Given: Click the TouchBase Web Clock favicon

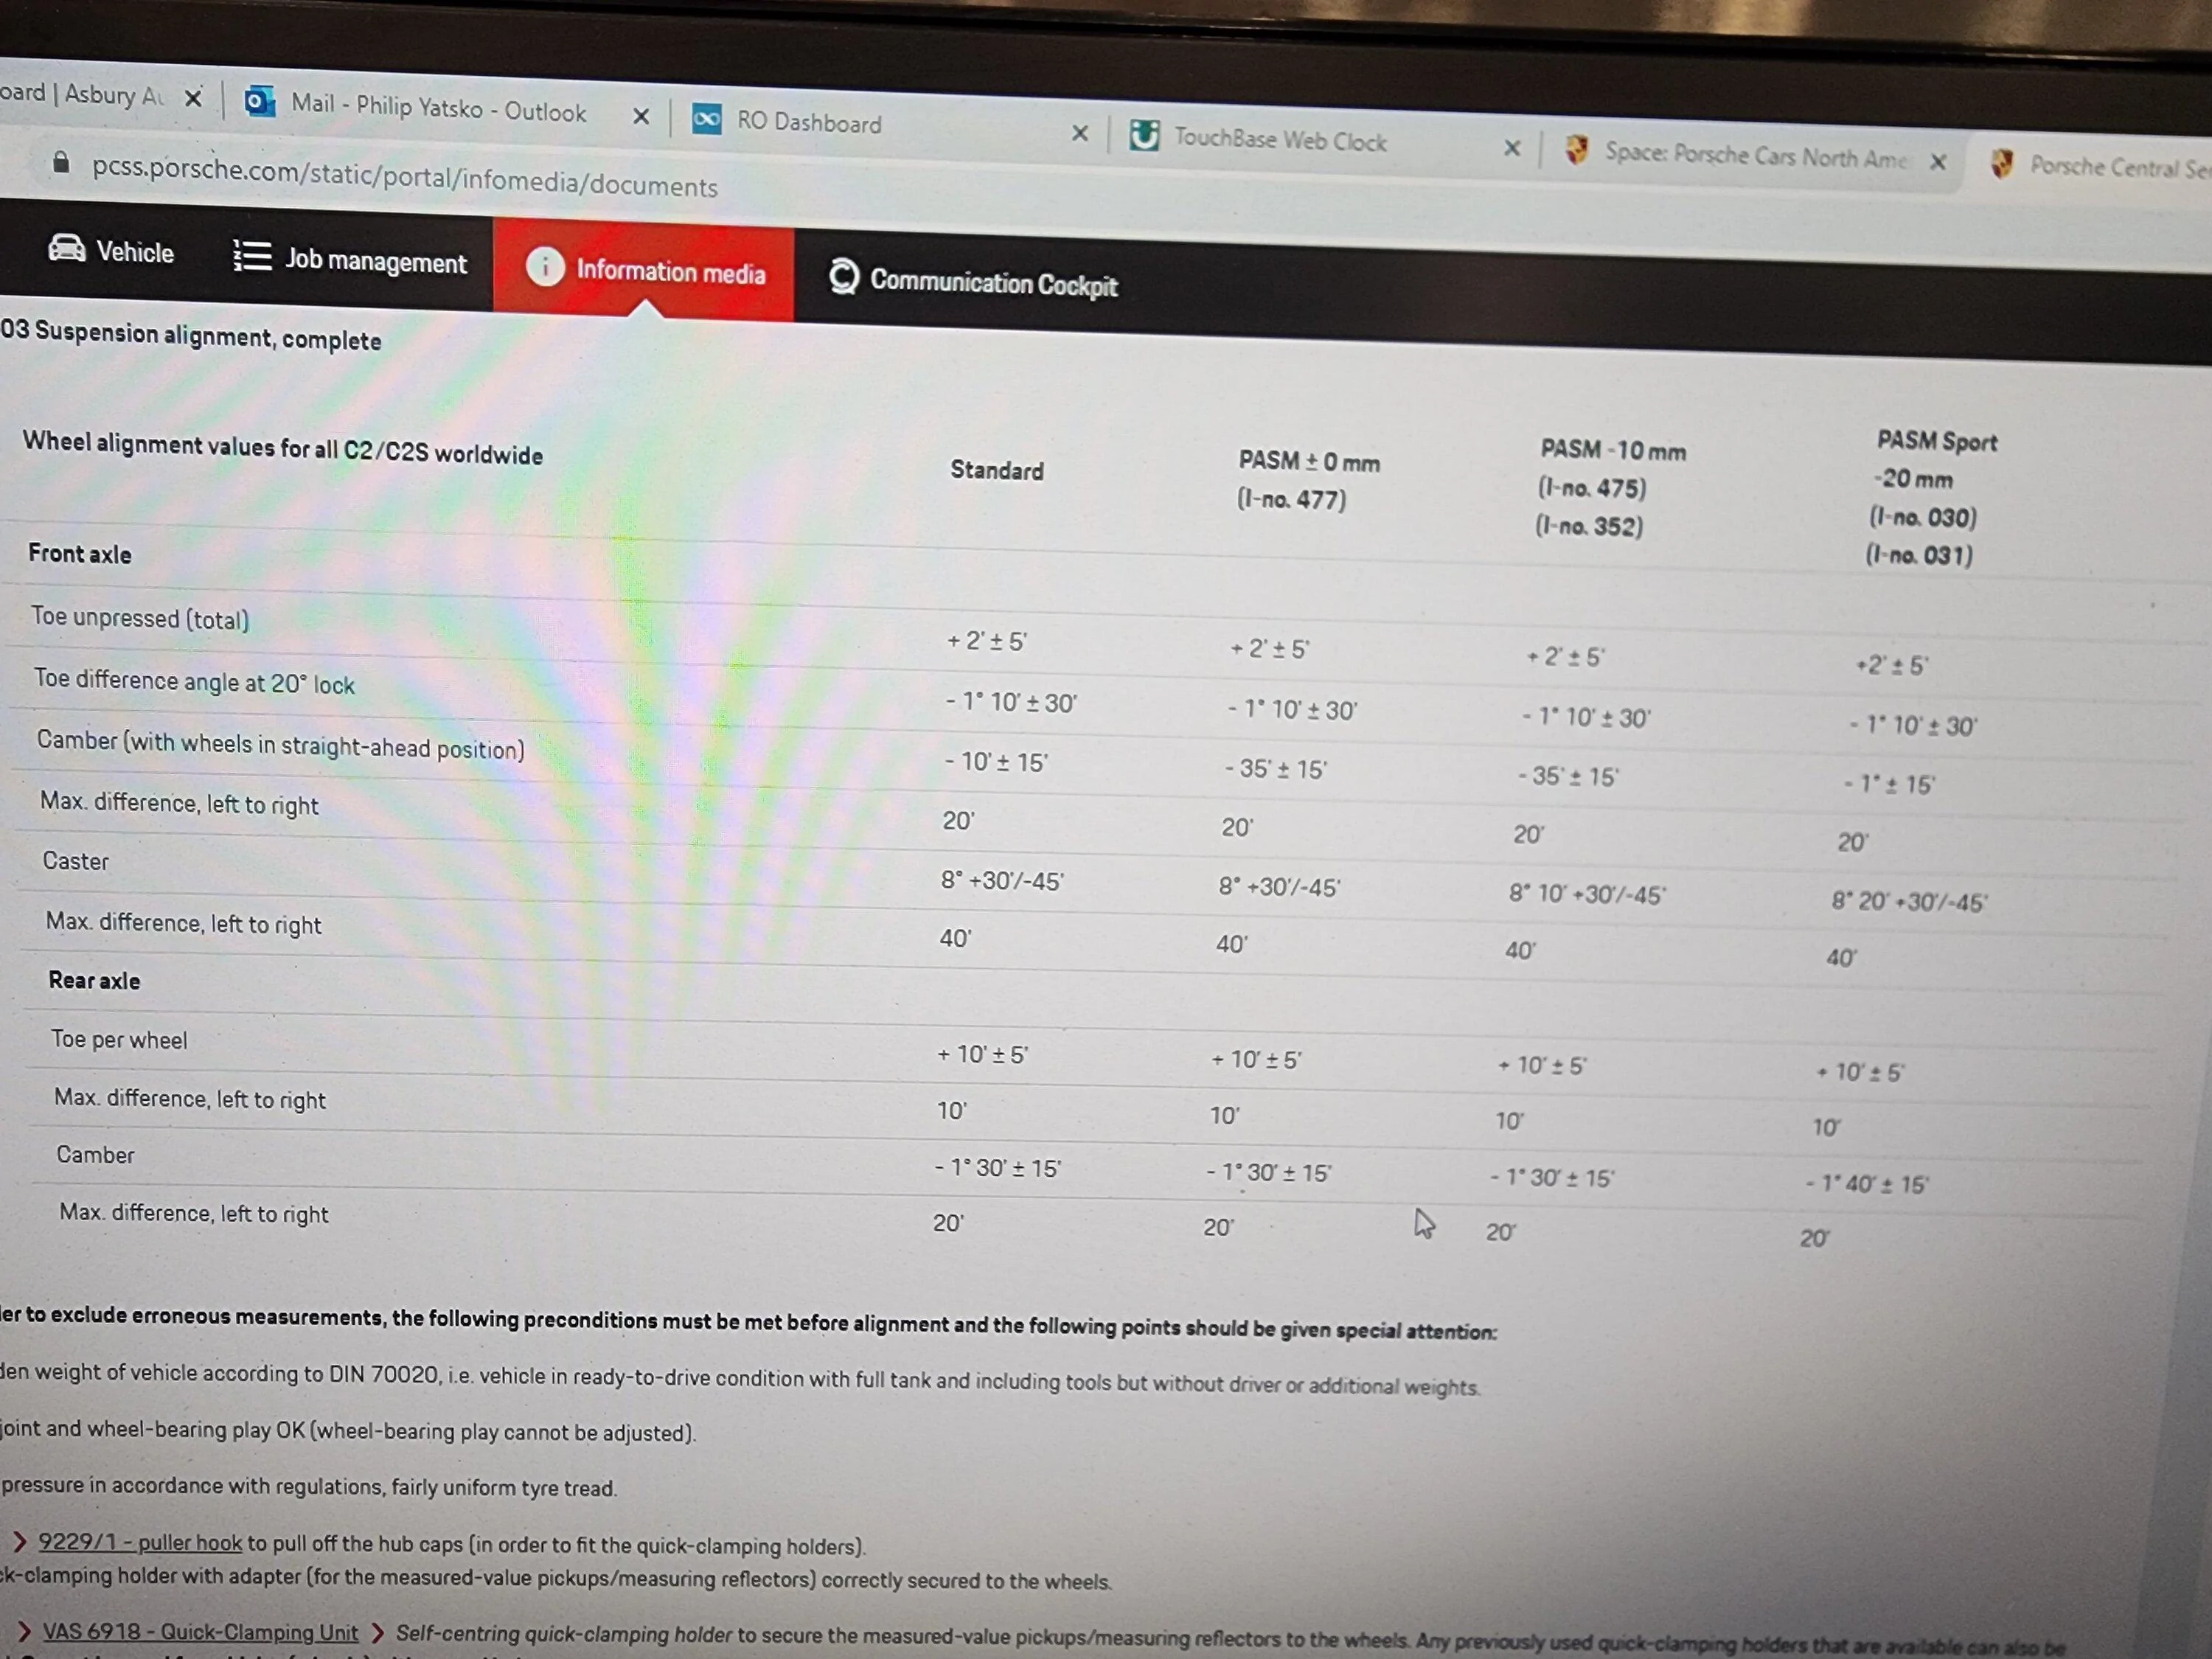Looking at the screenshot, I should 1144,134.
